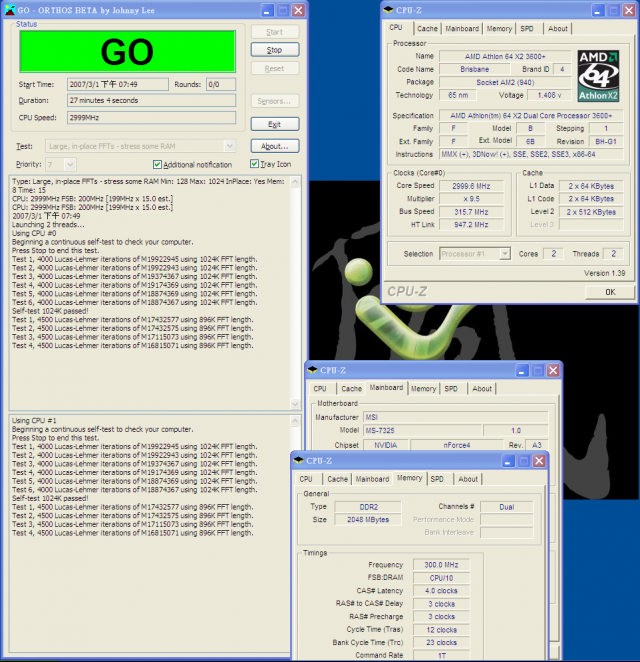Screen dimensions: 640x662
Task: Close the top CPU-Z window
Action: pos(629,10)
